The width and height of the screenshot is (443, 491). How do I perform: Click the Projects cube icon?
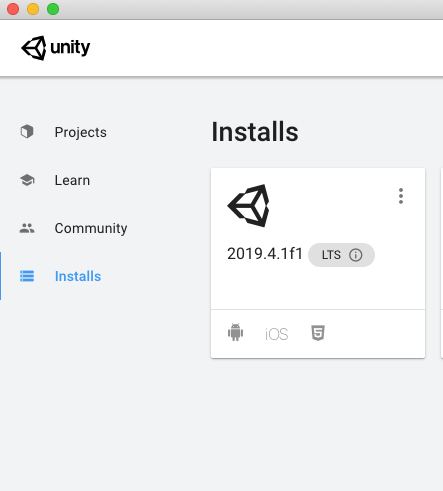27,131
